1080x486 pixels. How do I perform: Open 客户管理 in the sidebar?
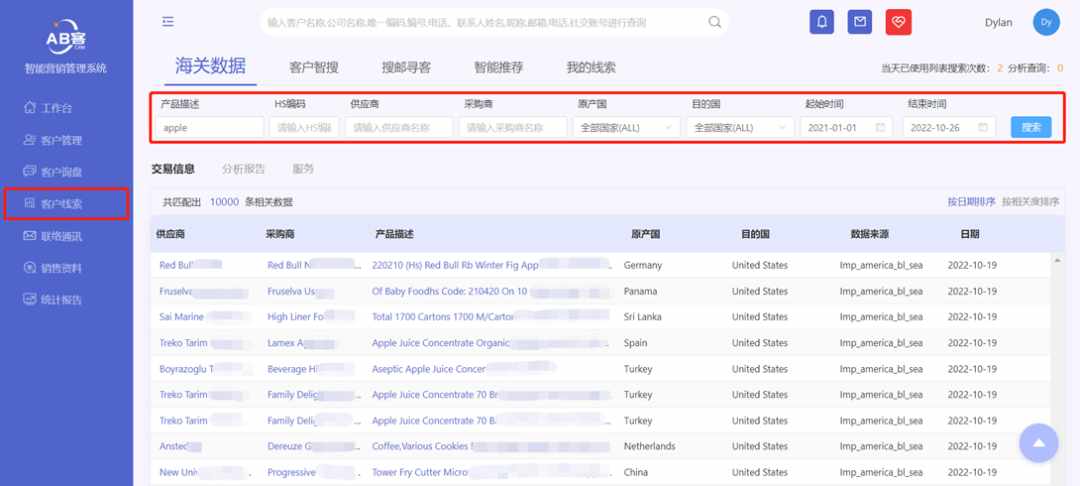coord(61,140)
